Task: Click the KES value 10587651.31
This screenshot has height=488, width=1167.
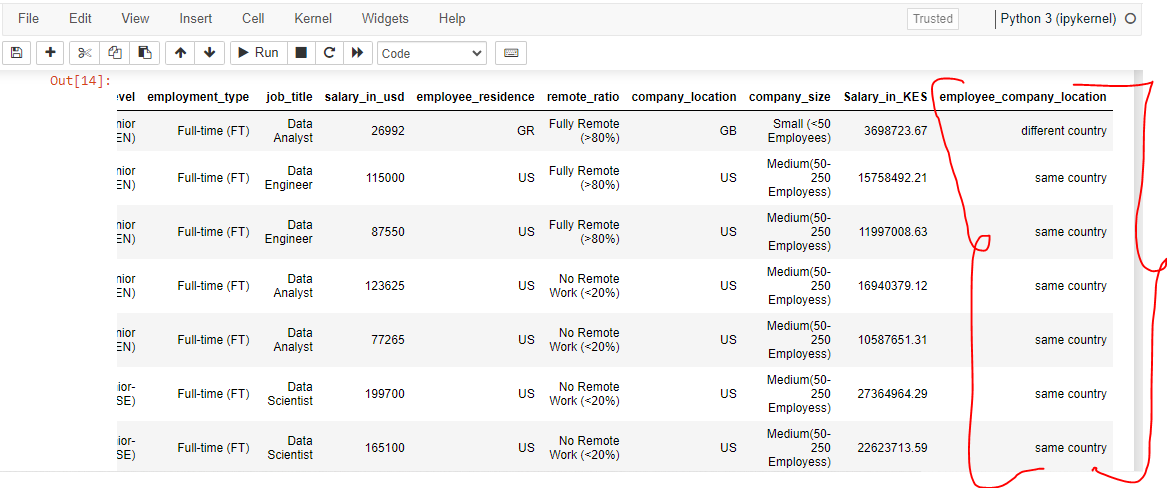Action: [892, 340]
